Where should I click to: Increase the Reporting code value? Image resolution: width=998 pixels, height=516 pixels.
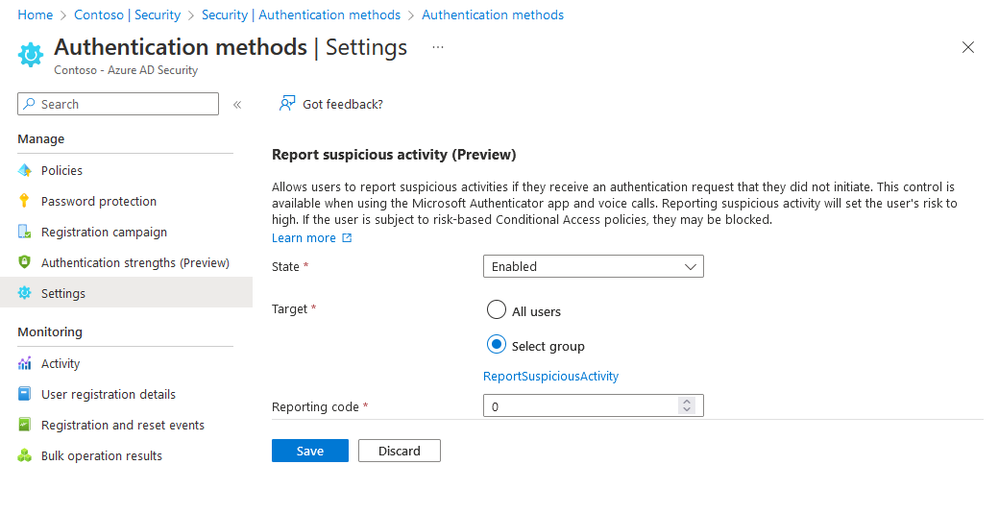coord(686,402)
